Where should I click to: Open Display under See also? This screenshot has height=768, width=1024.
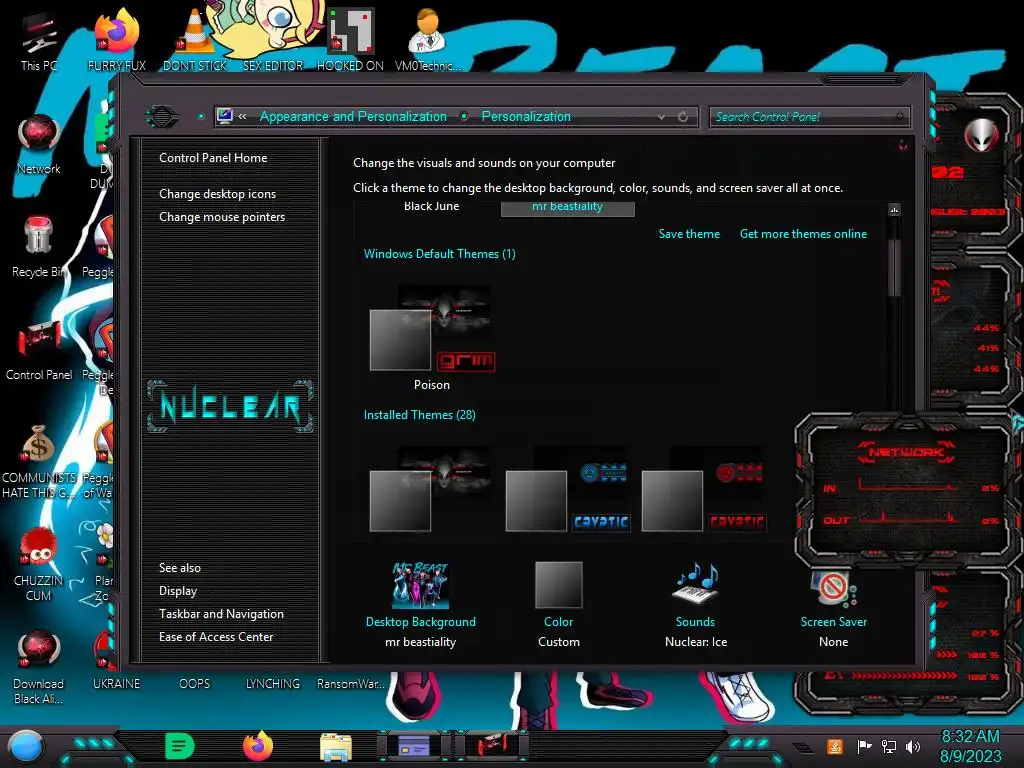[x=178, y=591]
